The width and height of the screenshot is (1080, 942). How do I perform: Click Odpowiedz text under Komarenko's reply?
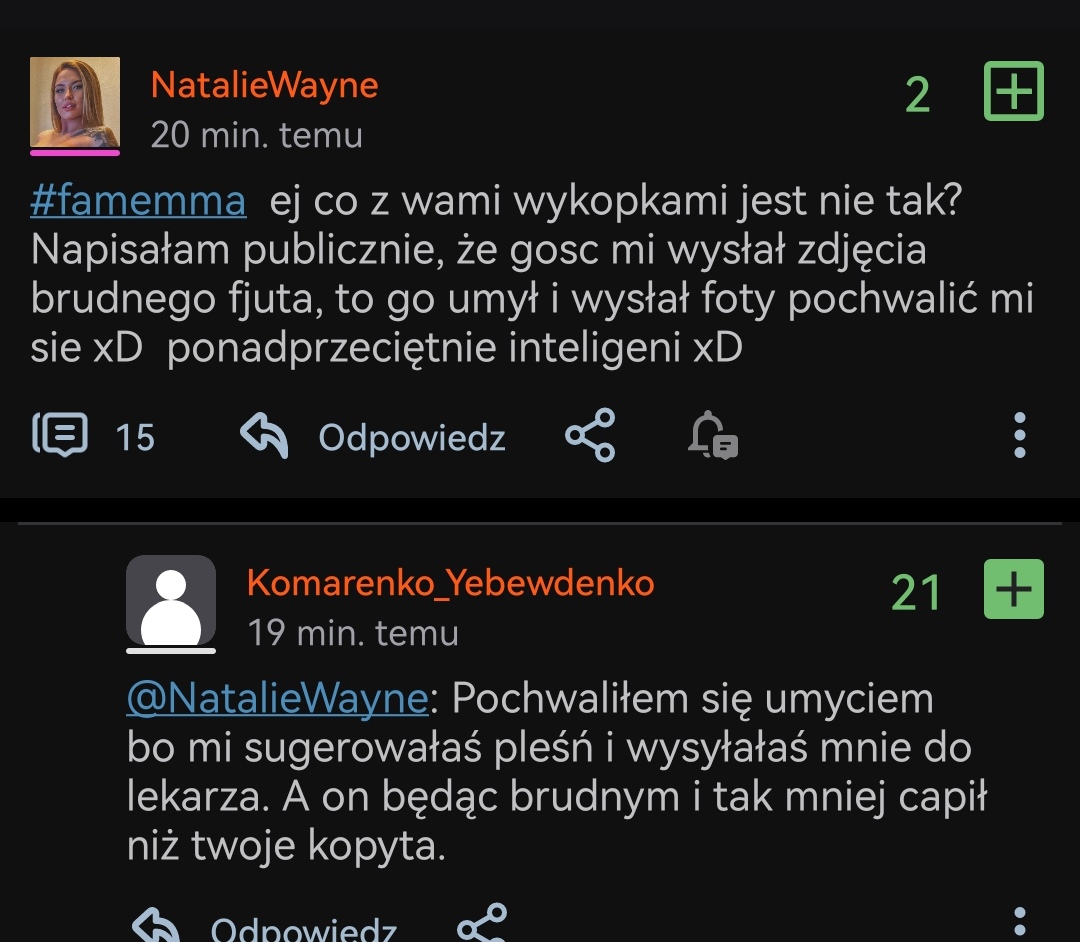(303, 930)
